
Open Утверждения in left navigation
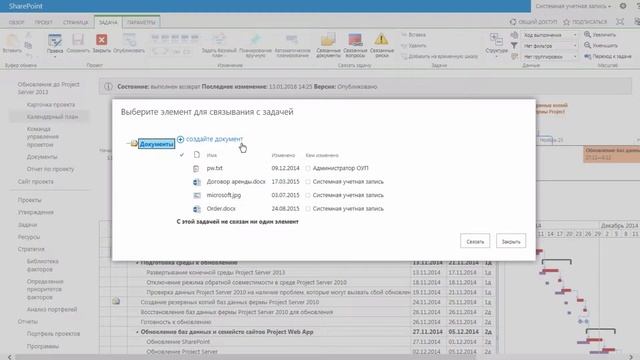[36, 212]
